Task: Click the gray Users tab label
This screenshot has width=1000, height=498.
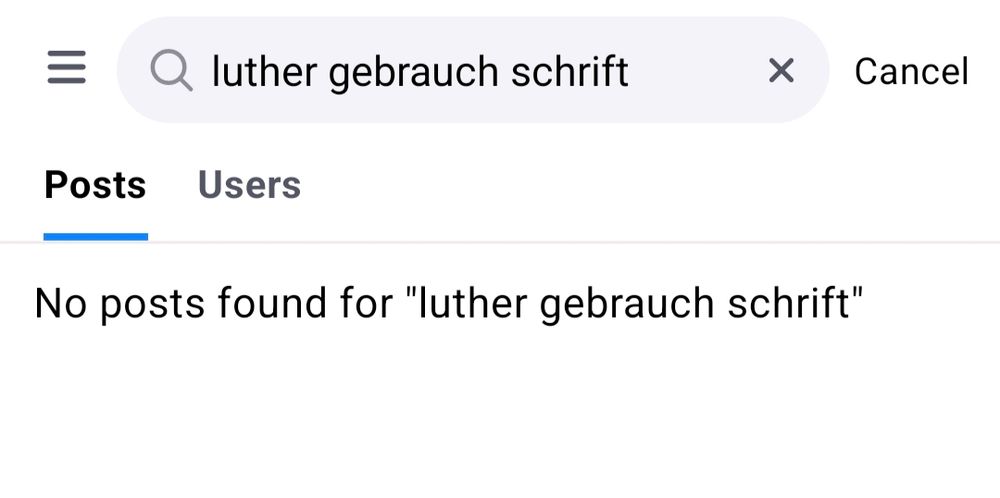Action: [249, 186]
